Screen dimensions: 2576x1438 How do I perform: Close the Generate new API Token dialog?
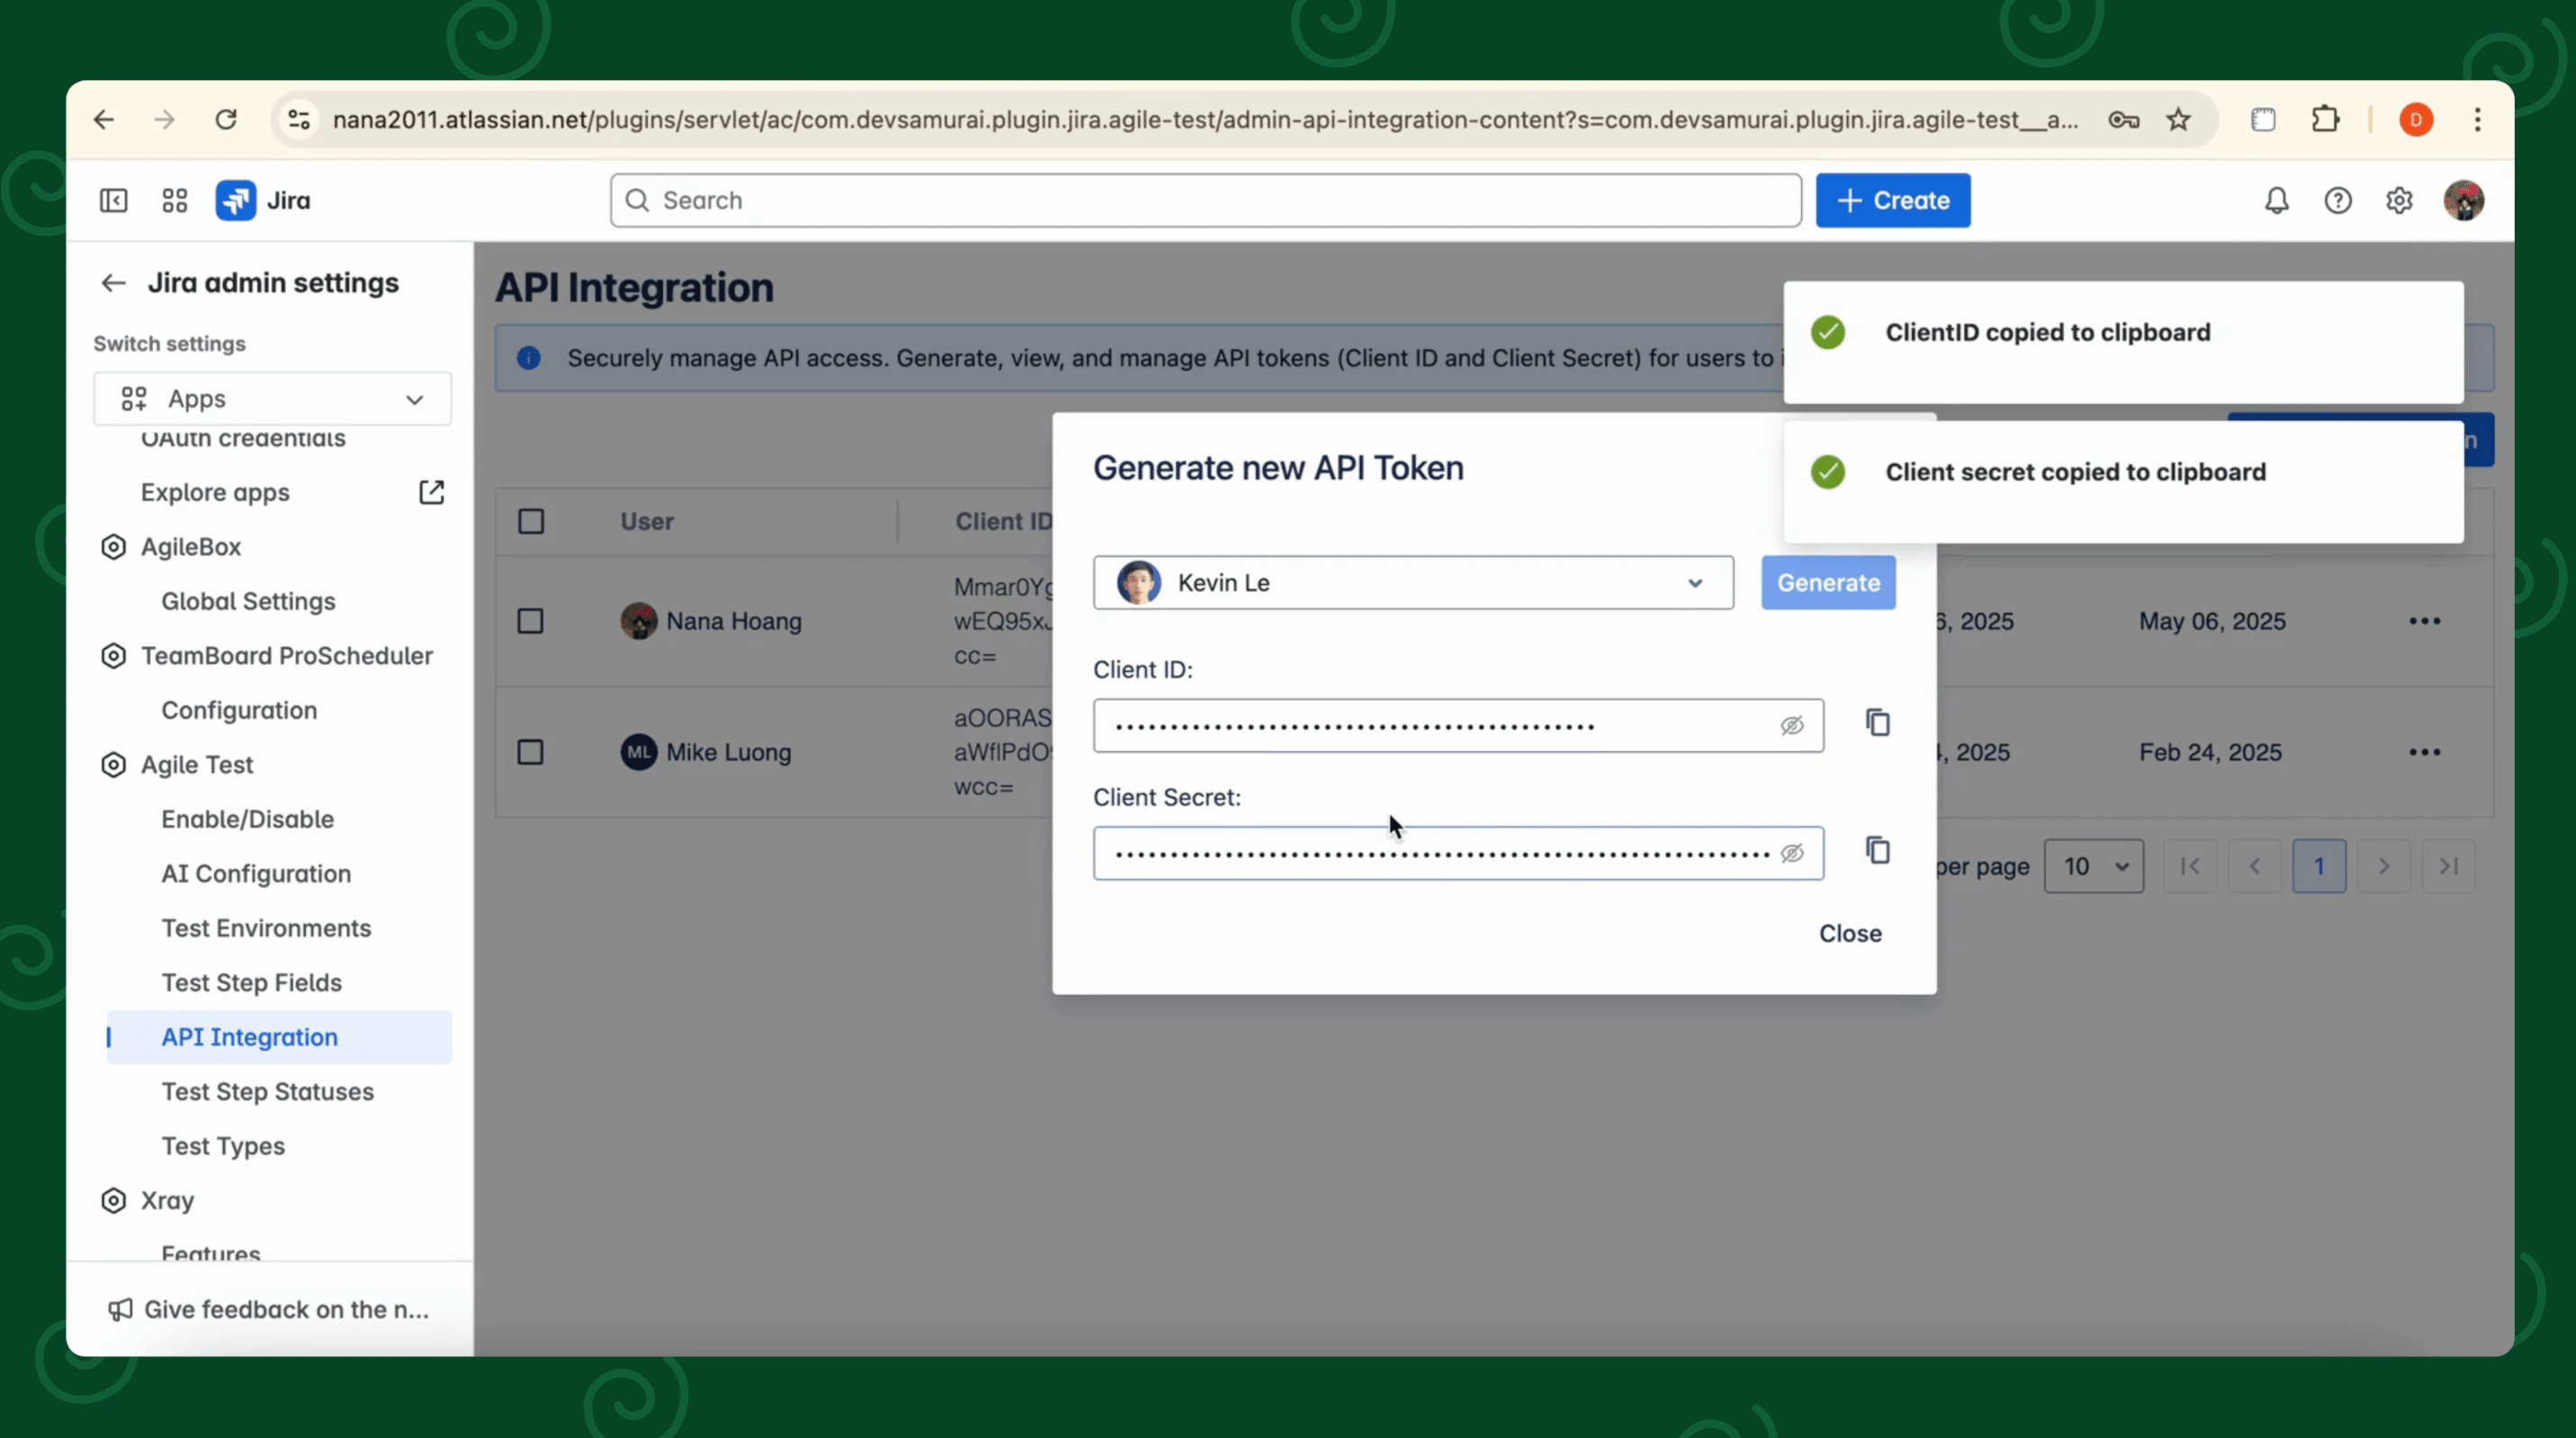1849,933
